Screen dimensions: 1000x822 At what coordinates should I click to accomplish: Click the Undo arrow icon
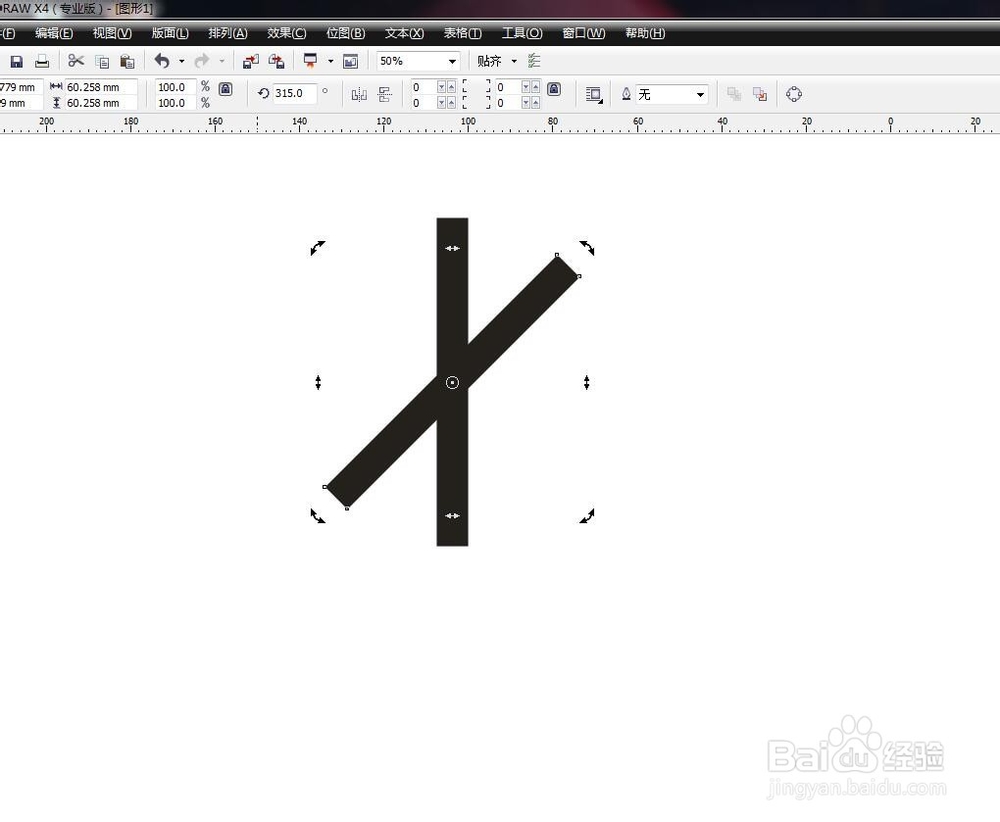(x=162, y=61)
